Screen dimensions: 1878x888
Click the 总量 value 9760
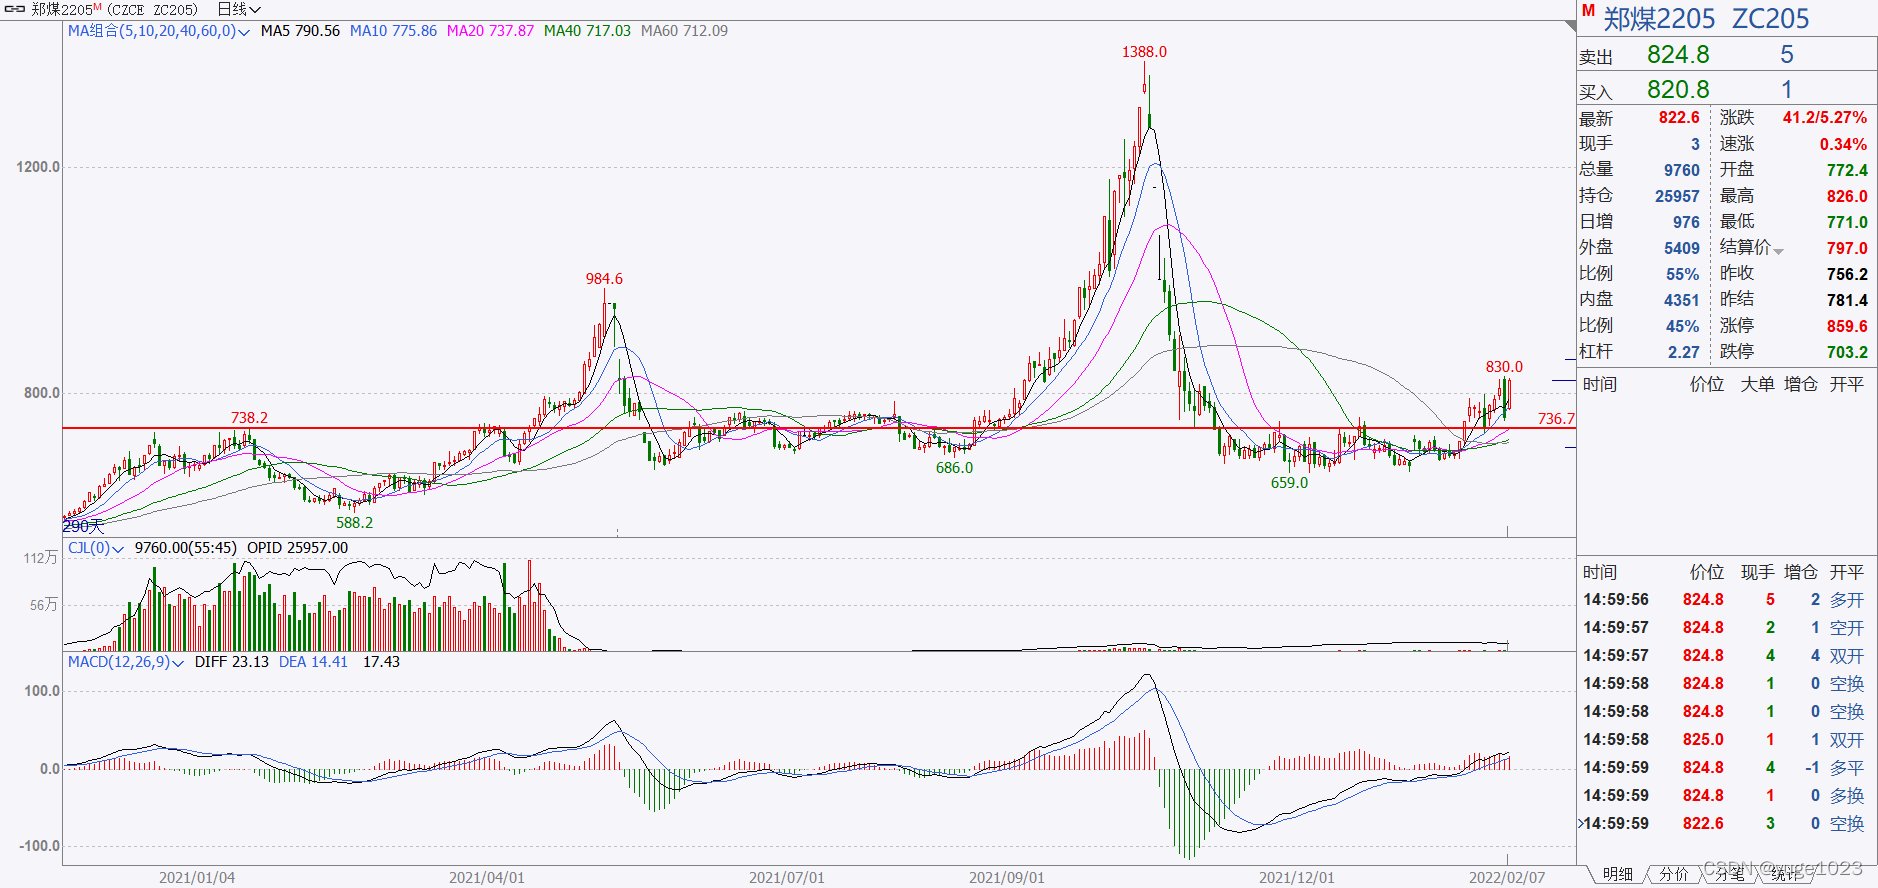(1682, 170)
